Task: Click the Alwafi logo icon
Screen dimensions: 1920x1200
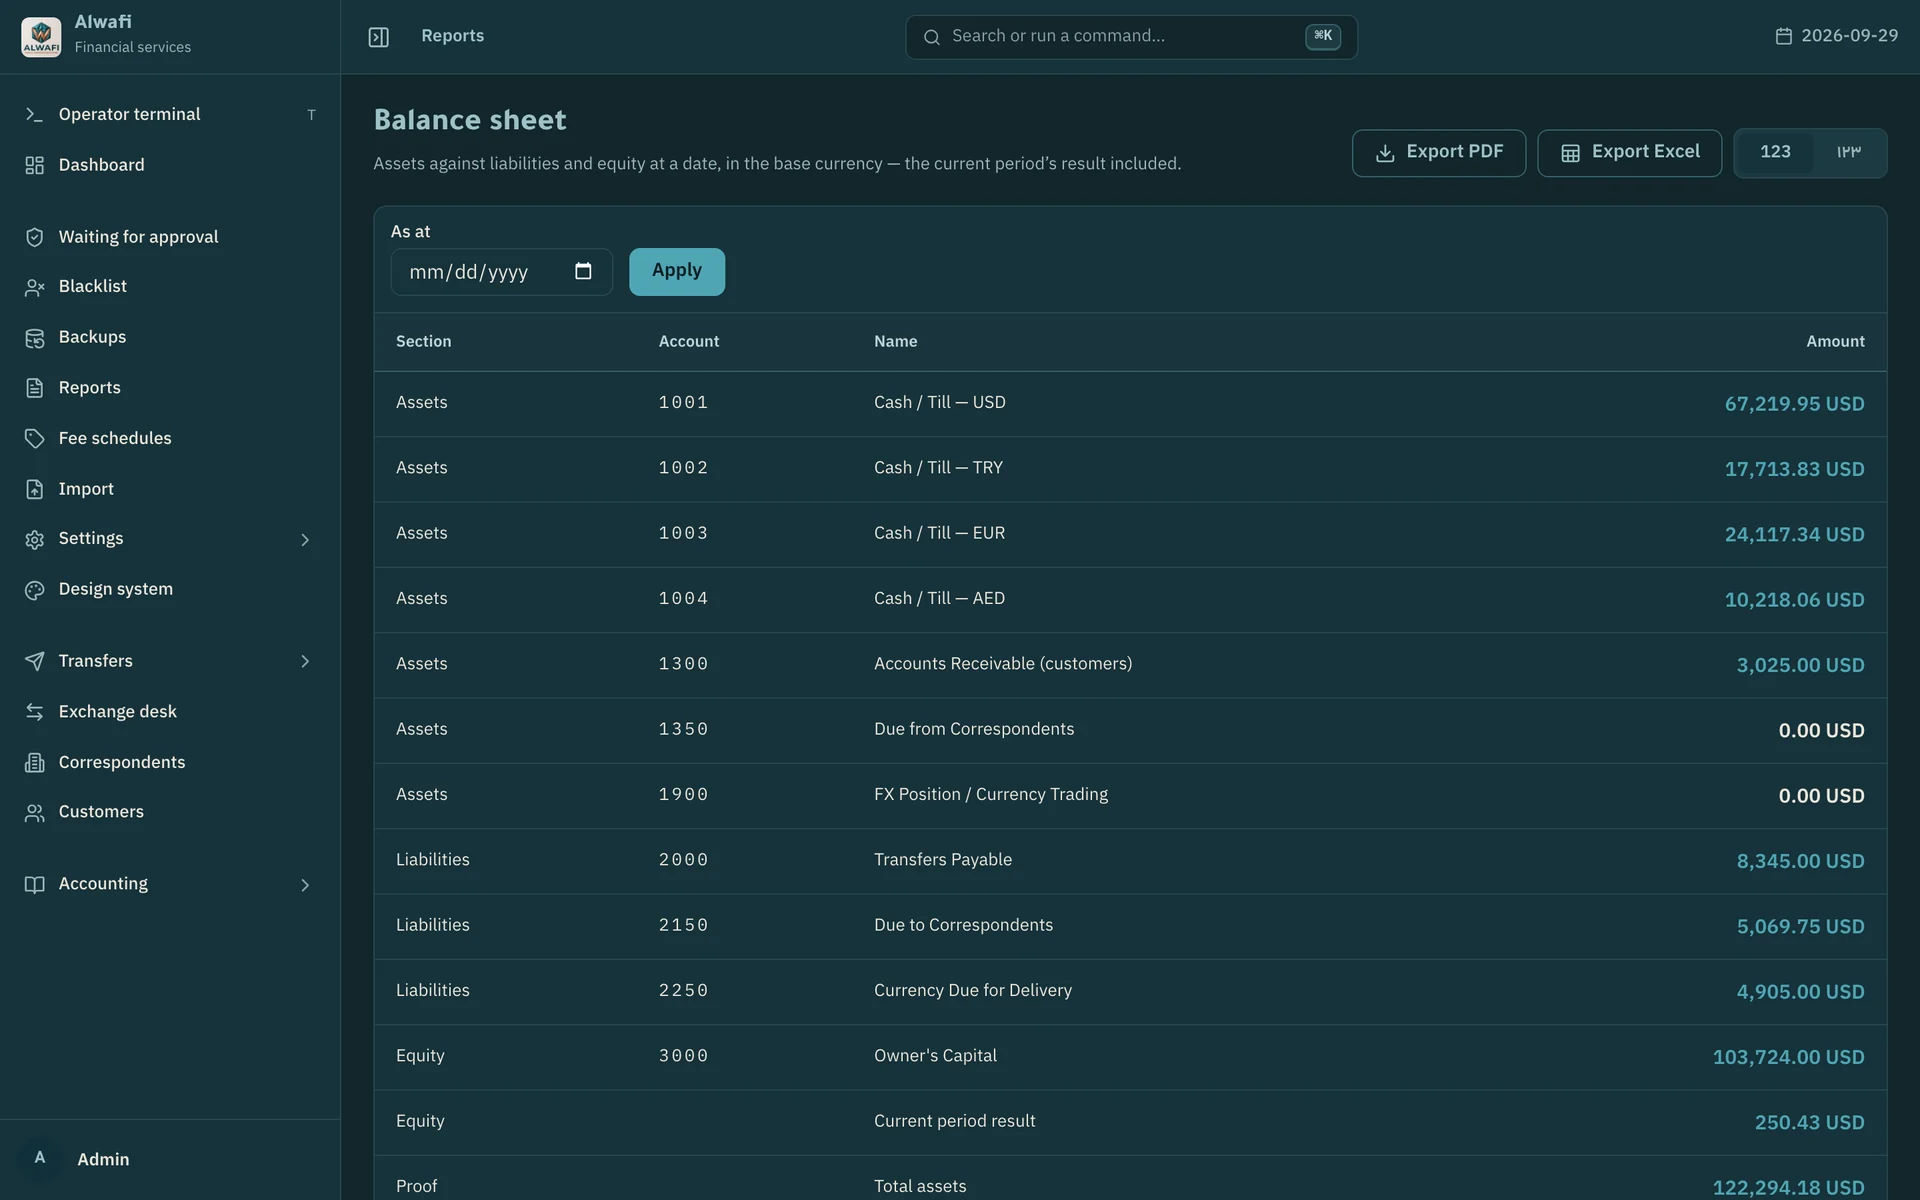Action: (x=41, y=37)
